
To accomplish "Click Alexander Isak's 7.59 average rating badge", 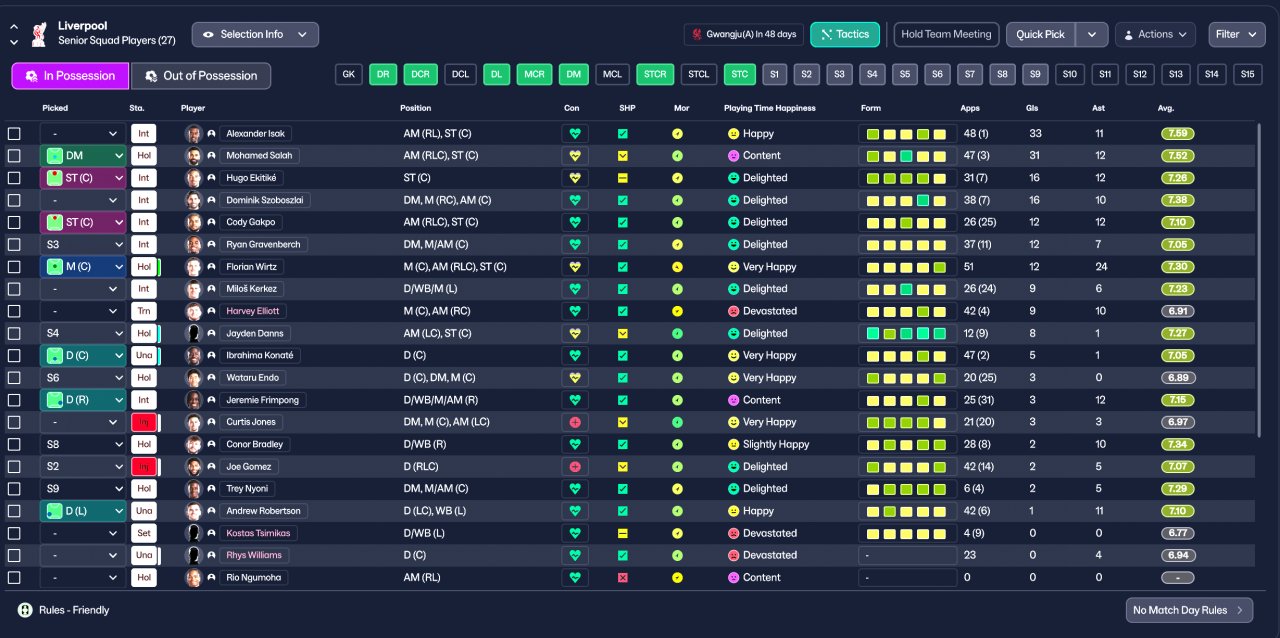I will (x=1178, y=134).
